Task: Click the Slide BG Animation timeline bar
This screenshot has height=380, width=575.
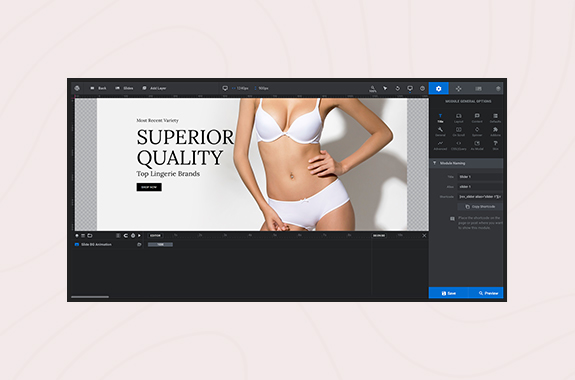Action: click(x=160, y=244)
